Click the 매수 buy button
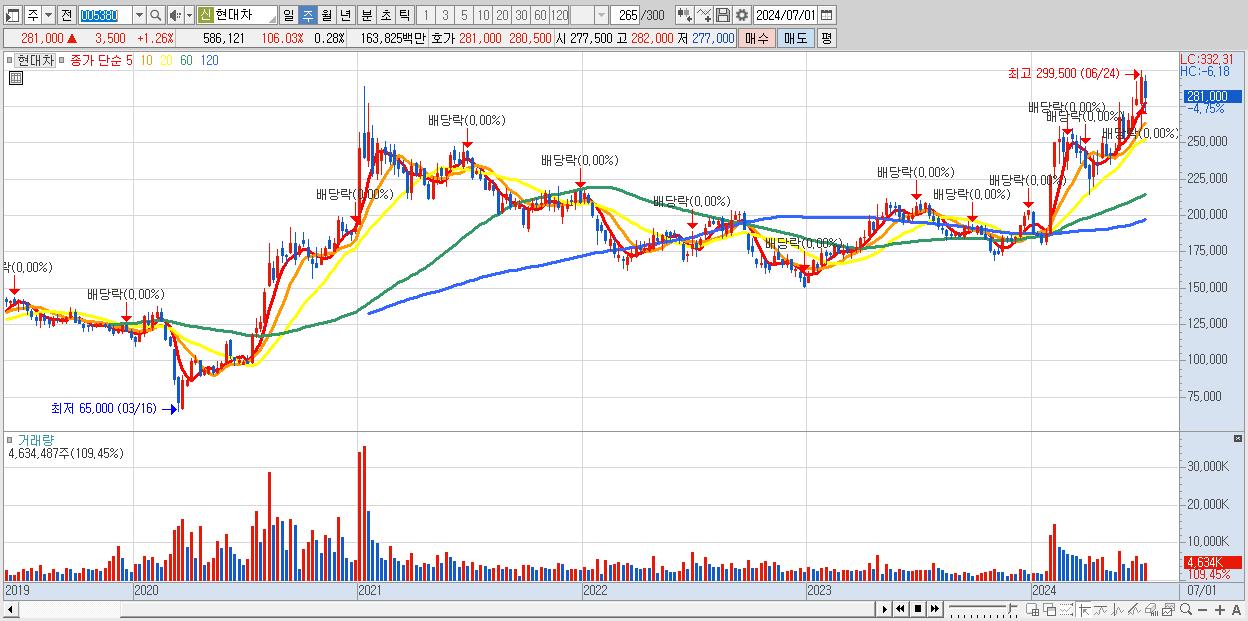Viewport: 1248px width, 621px height. tap(757, 38)
